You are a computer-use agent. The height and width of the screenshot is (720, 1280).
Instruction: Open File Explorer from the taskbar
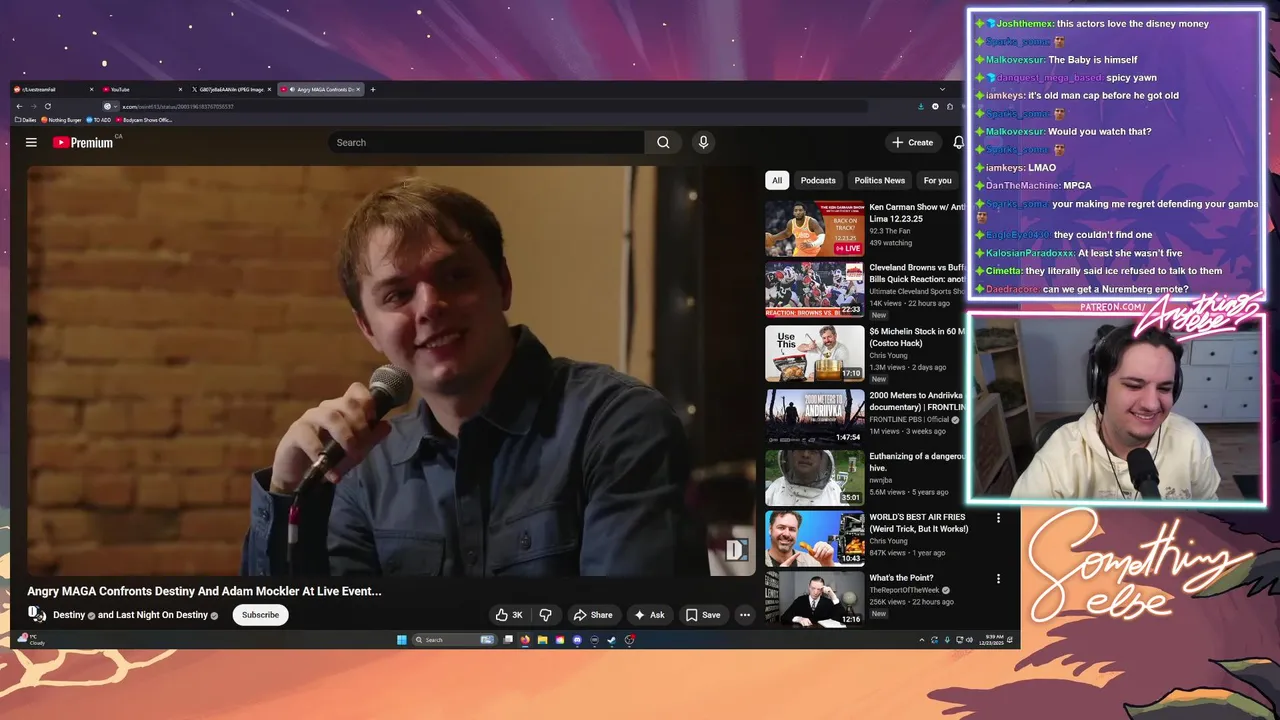542,640
